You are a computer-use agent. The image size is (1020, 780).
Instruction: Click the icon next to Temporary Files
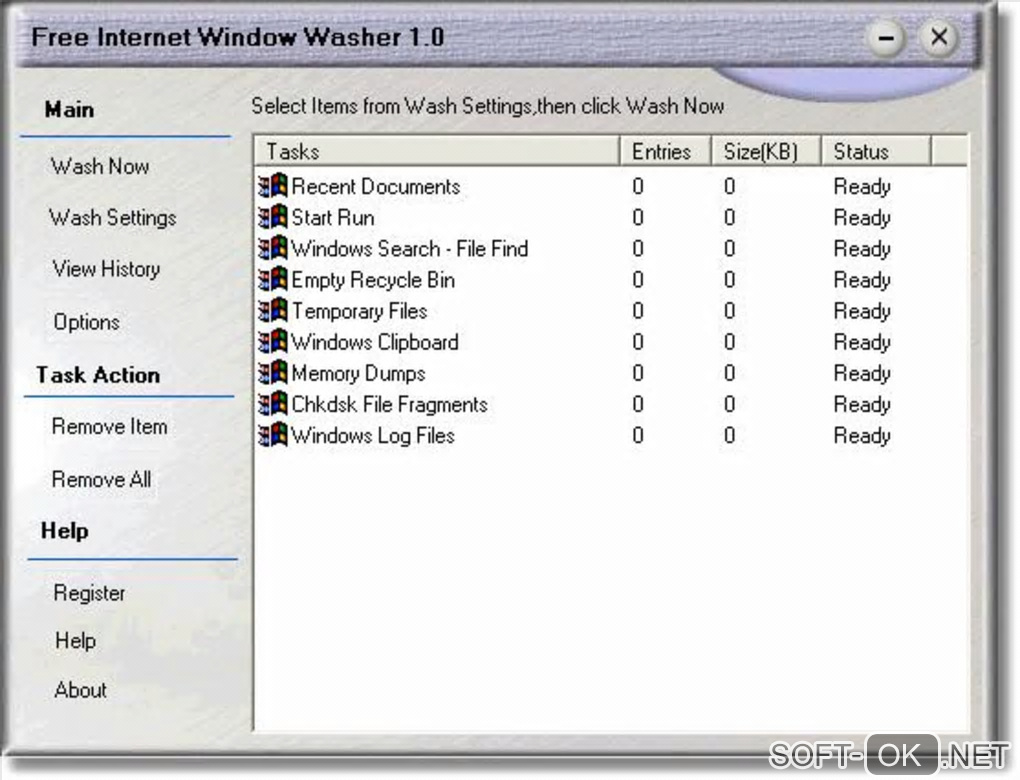tap(273, 311)
